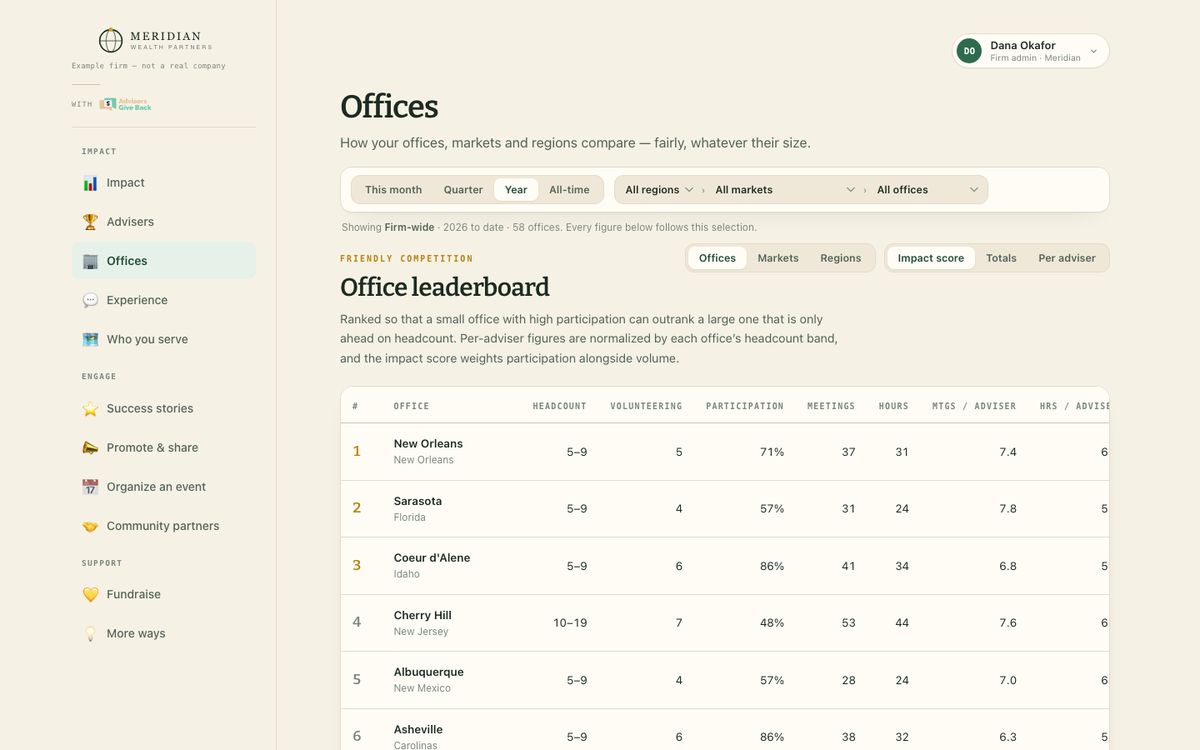This screenshot has width=1200, height=750.
Task: Open the Fundraise page
Action: tap(164, 594)
